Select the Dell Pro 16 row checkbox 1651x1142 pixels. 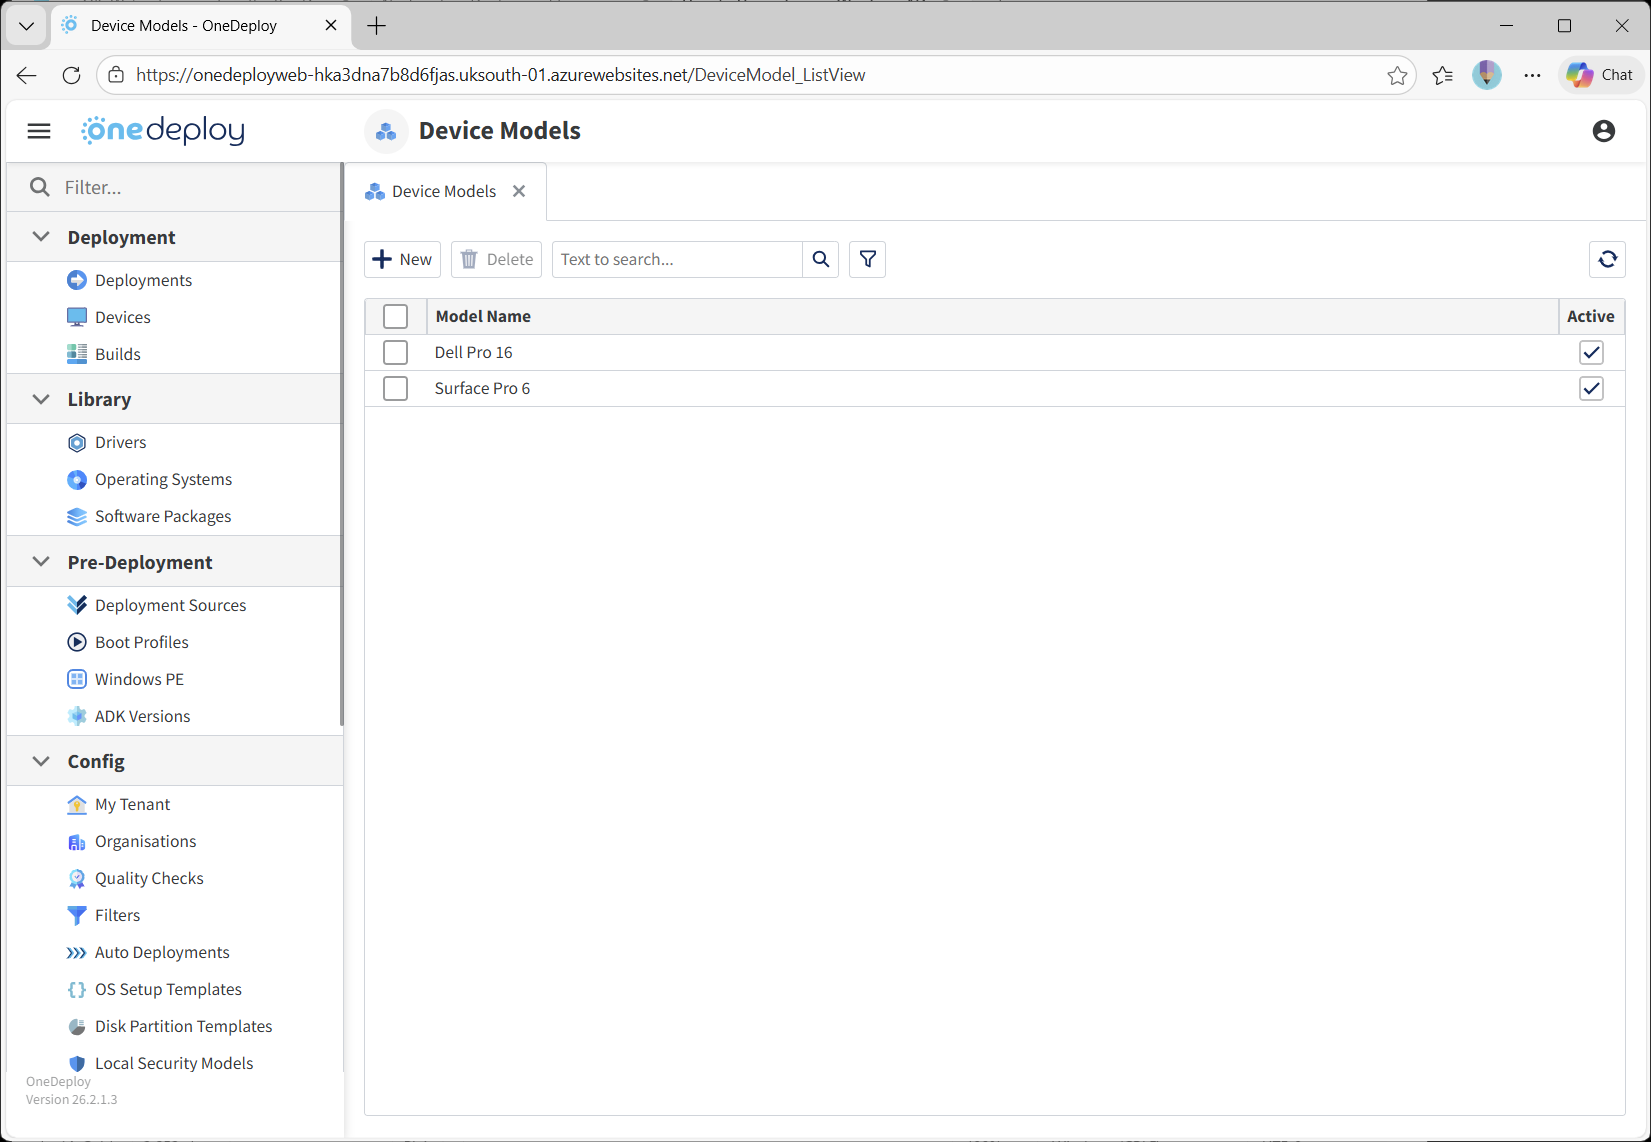pos(395,352)
